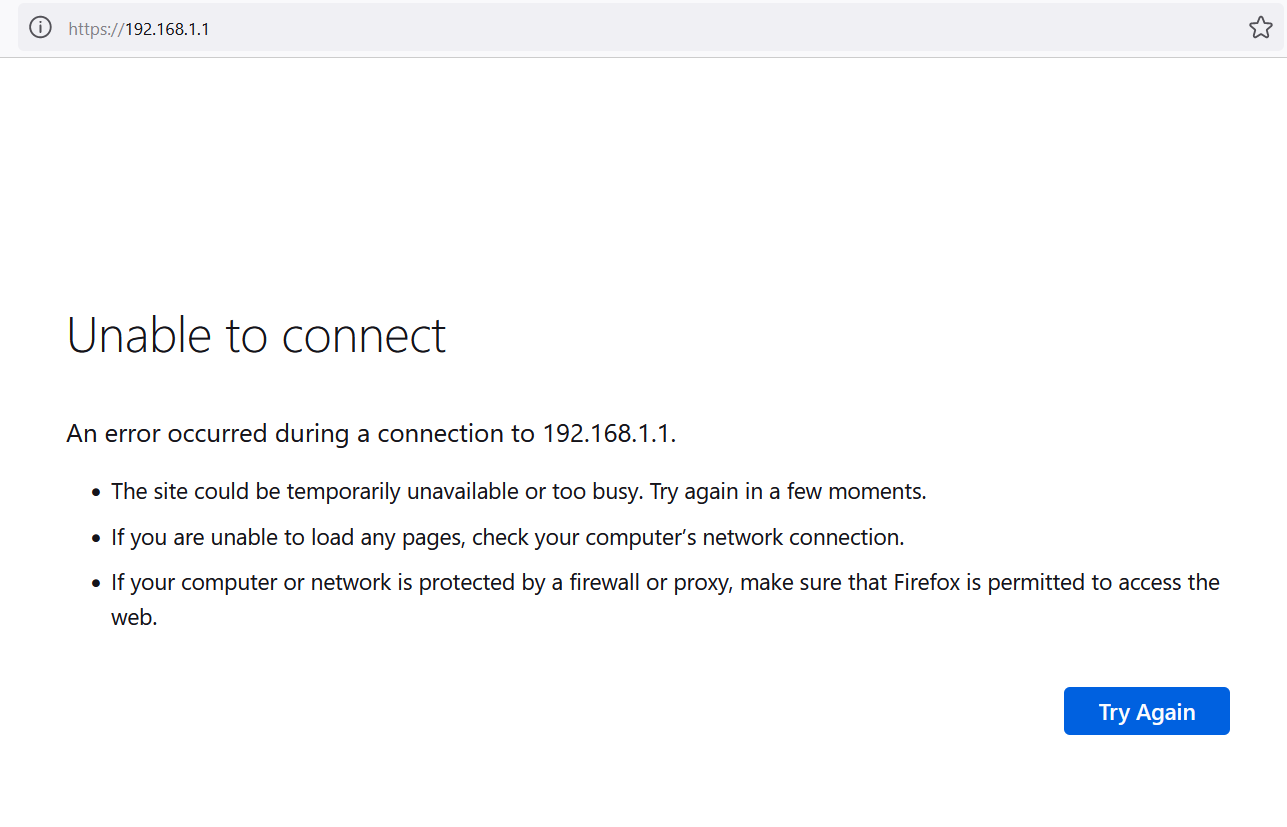Bookmark this page with the star icon
This screenshot has height=827, width=1287.
(x=1260, y=28)
